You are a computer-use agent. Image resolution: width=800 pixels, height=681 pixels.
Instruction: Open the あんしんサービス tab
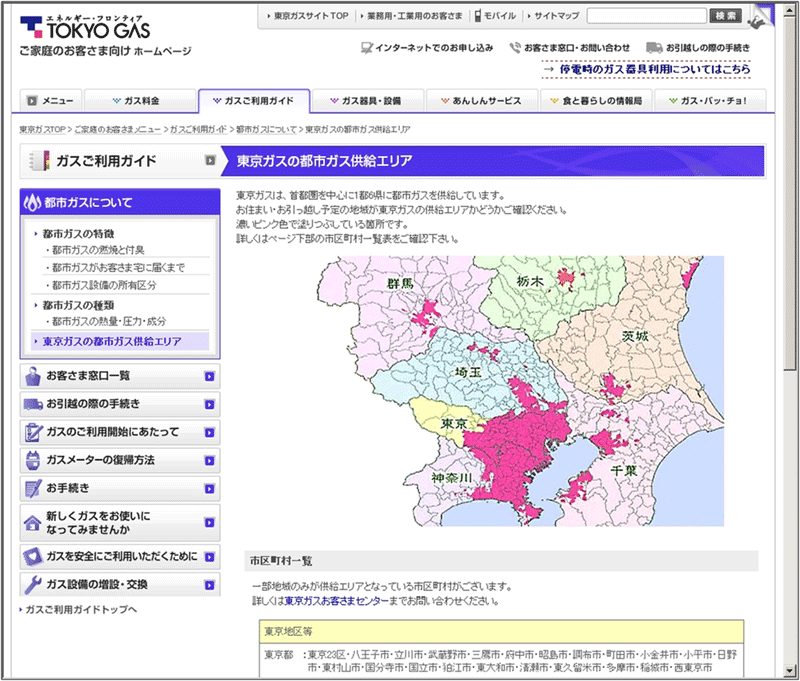(x=482, y=101)
